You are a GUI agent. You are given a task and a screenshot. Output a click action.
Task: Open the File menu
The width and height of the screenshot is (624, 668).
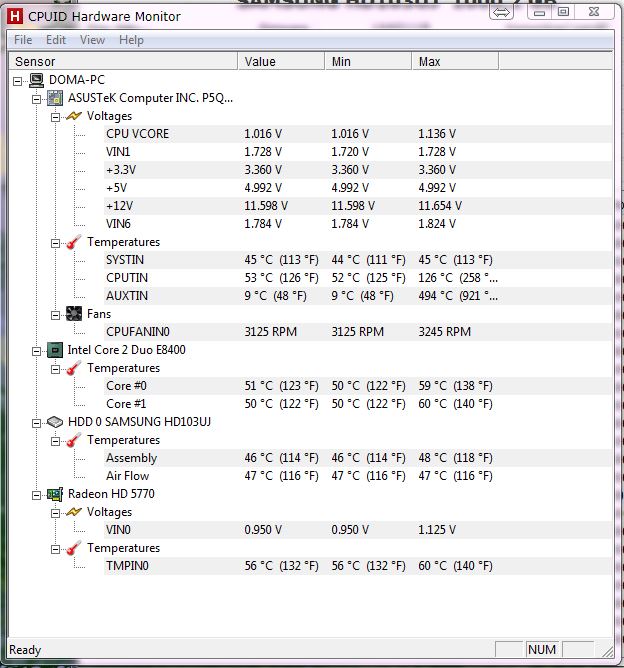[23, 40]
